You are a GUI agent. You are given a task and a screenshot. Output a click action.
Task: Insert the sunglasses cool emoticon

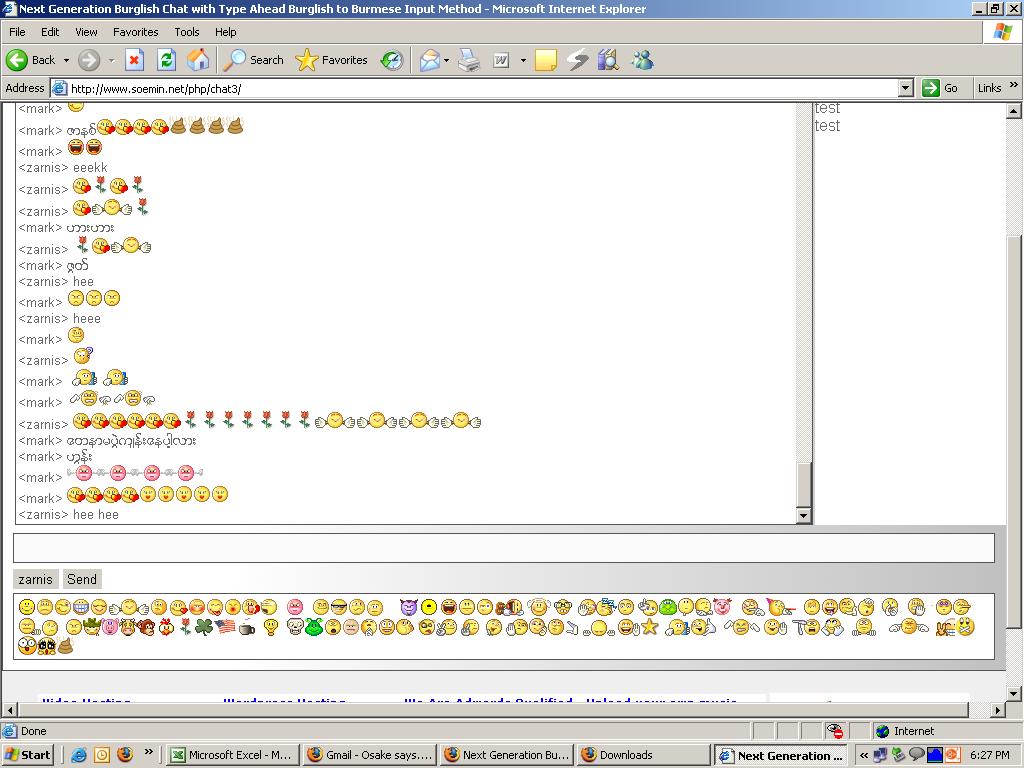click(339, 607)
